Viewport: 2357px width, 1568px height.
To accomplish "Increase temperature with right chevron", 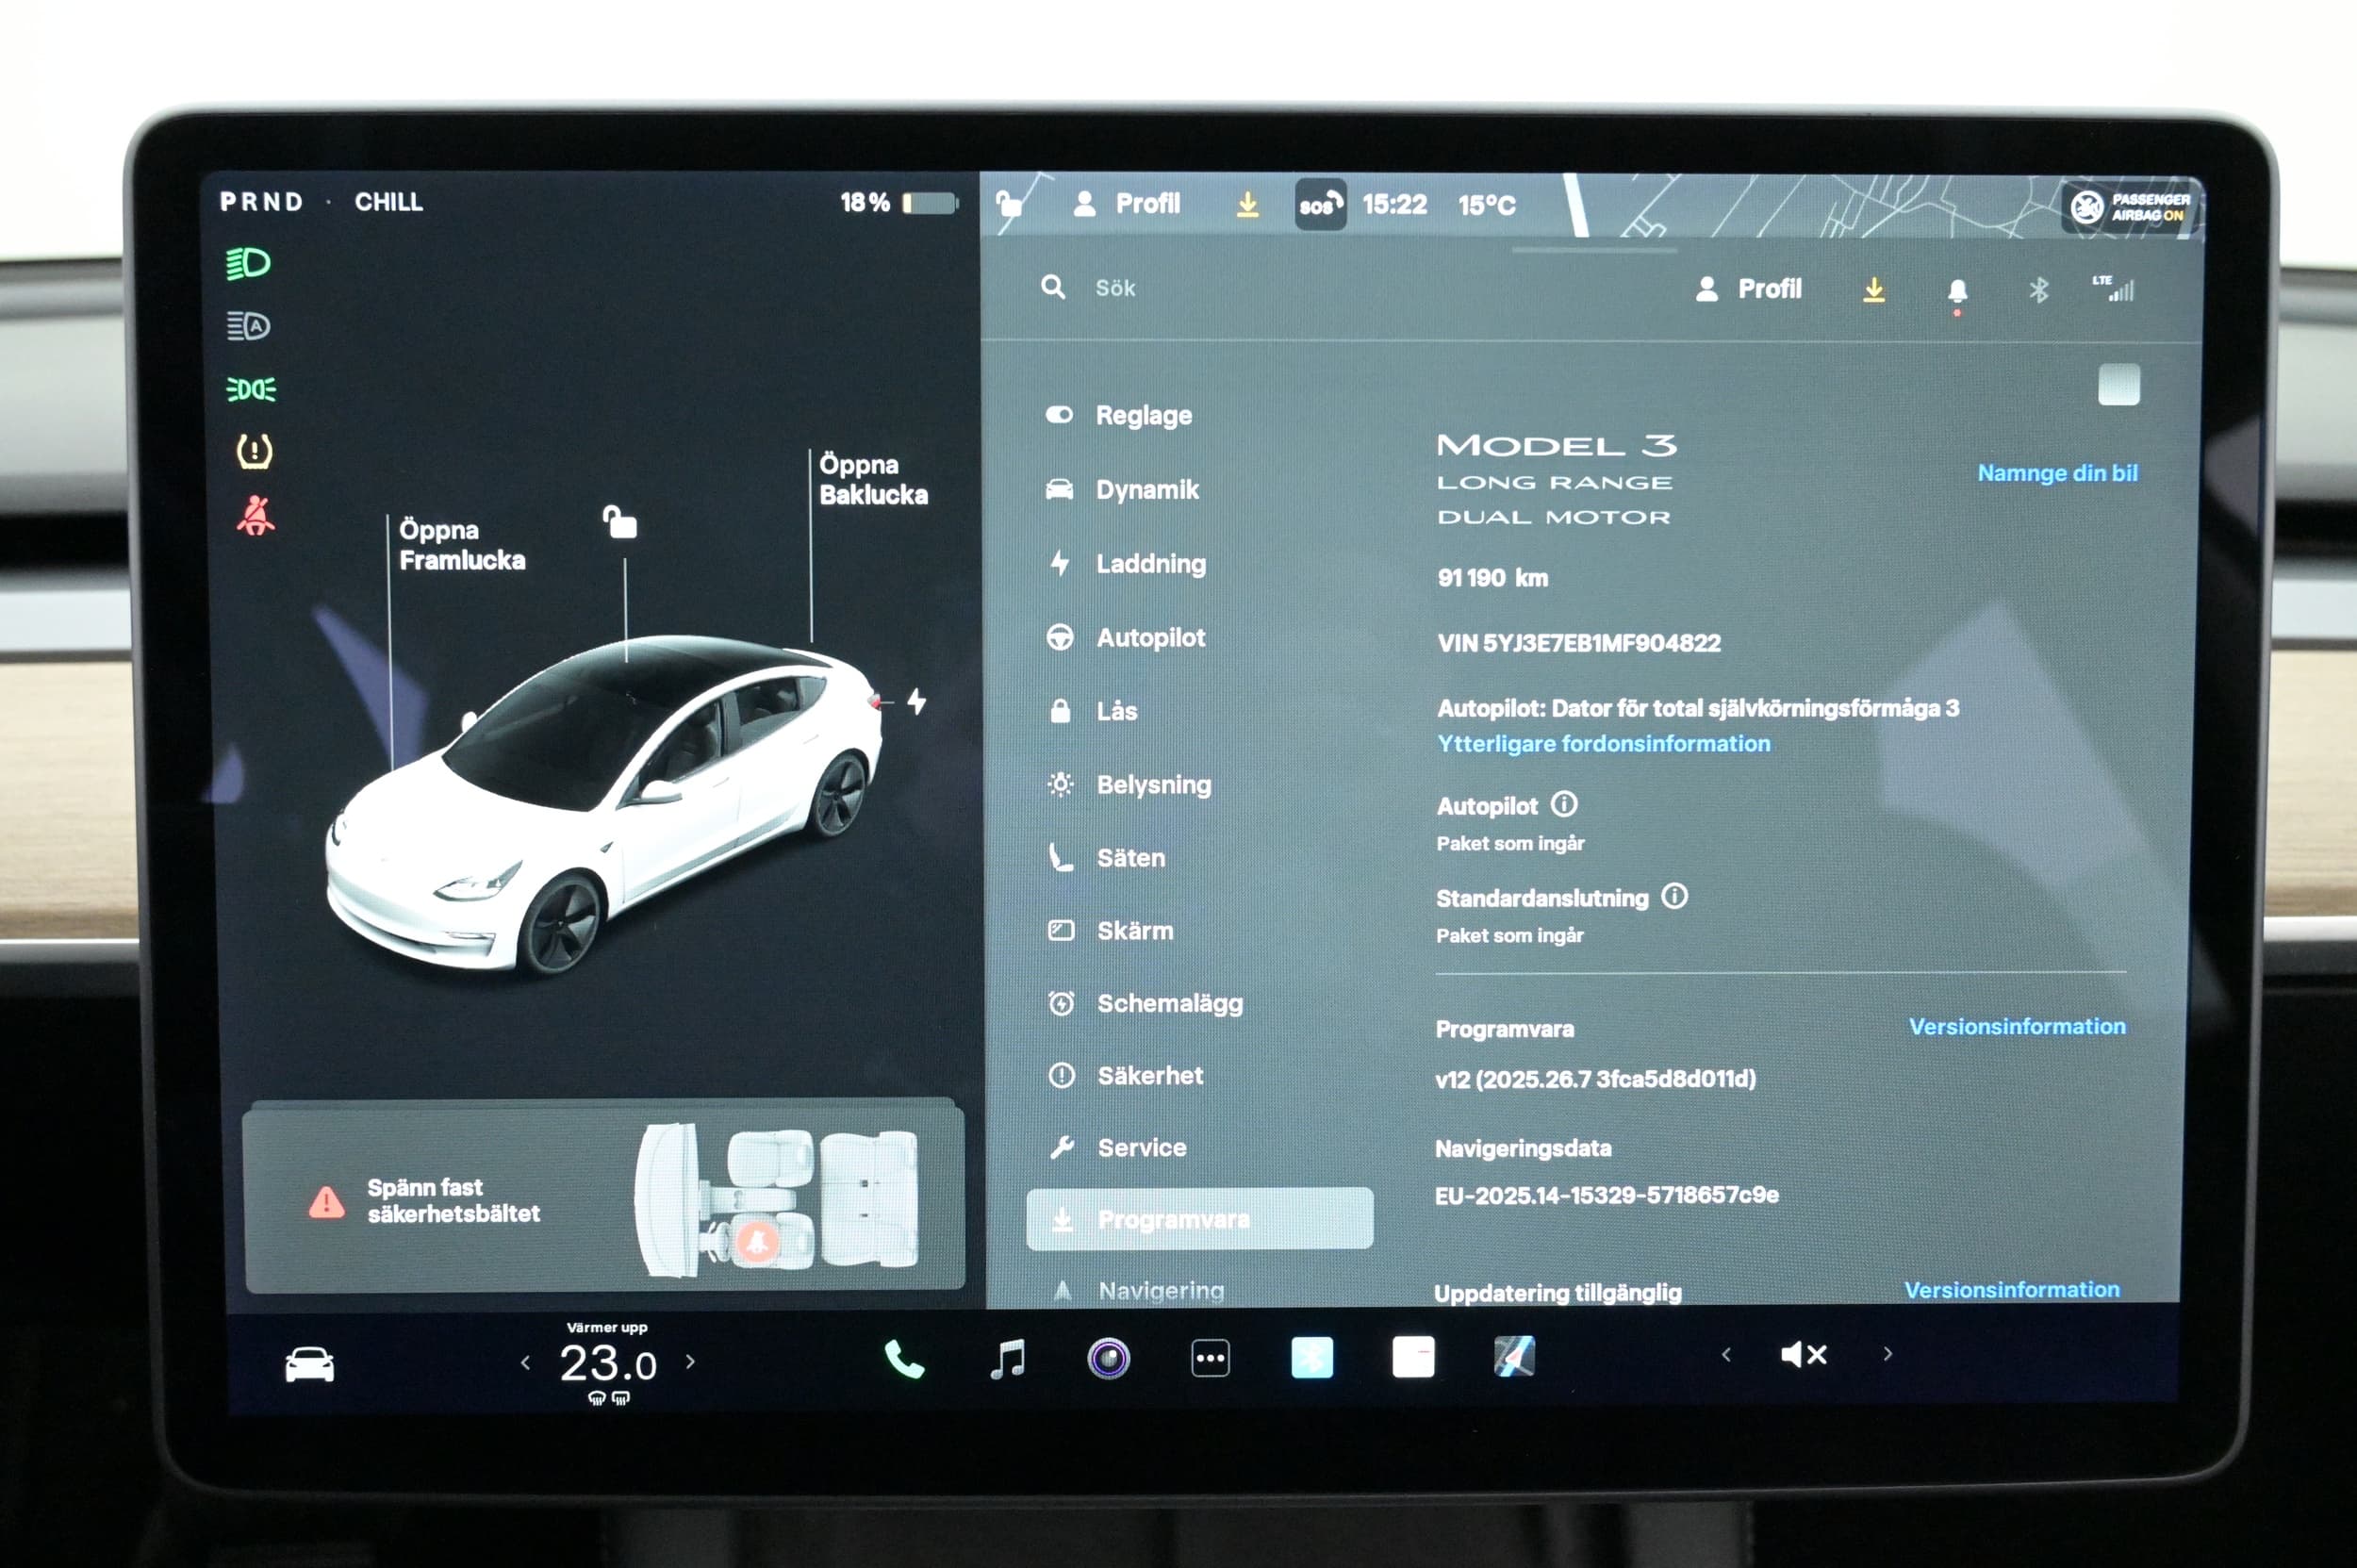I will pos(690,1361).
